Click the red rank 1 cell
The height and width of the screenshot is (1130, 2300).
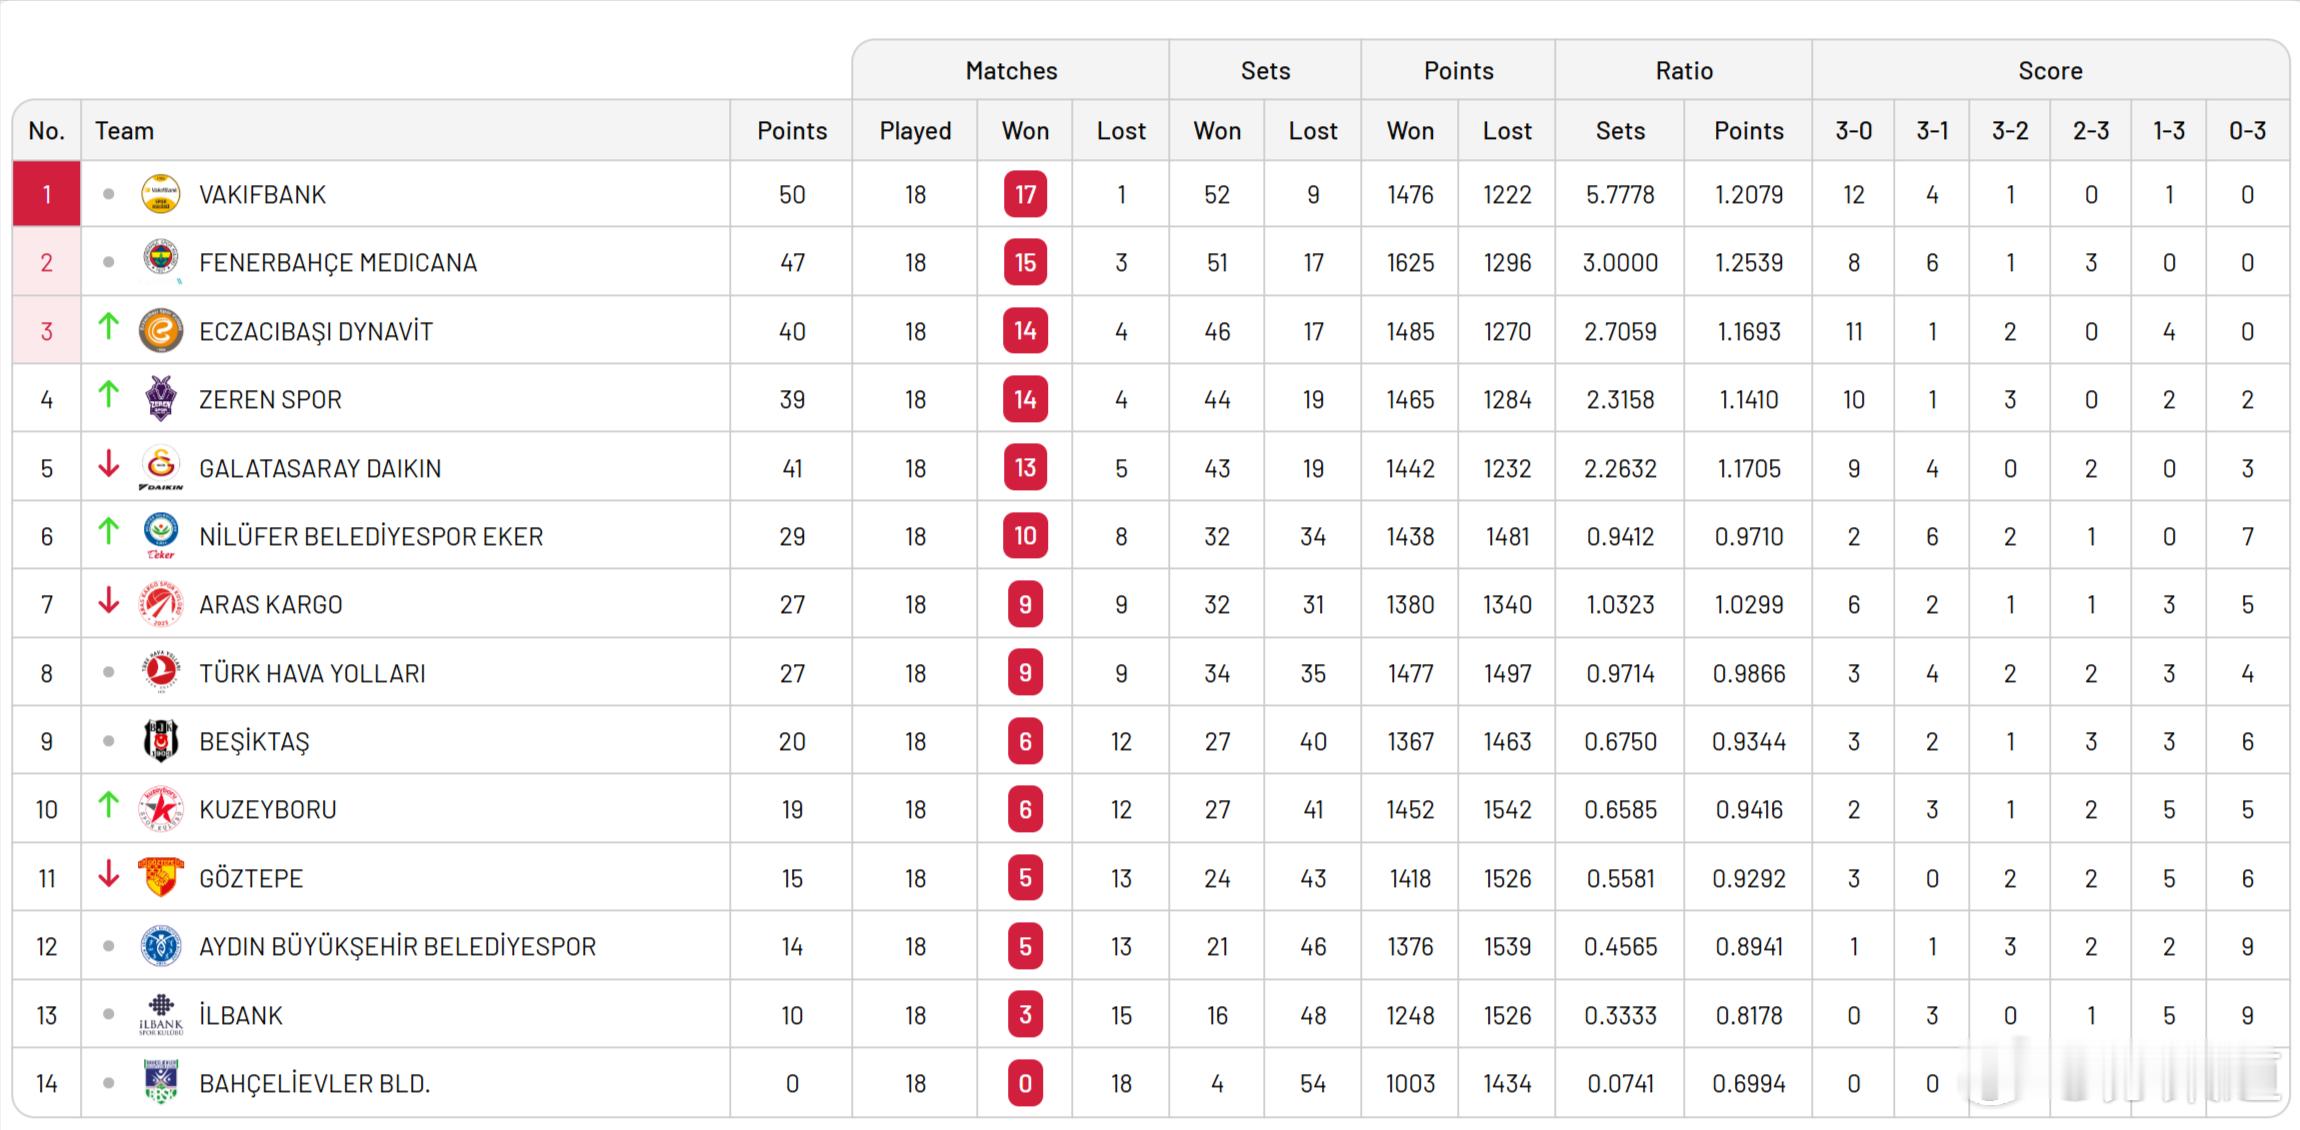pos(46,194)
